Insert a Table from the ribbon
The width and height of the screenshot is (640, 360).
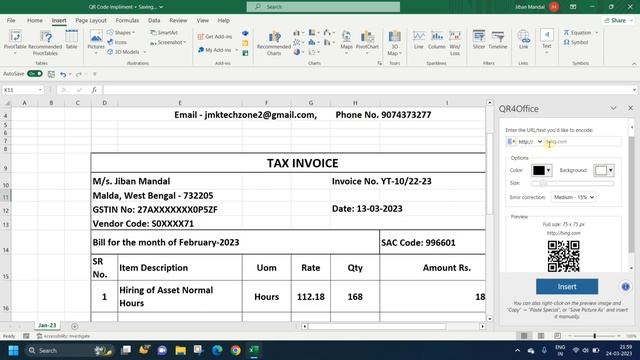pos(71,40)
